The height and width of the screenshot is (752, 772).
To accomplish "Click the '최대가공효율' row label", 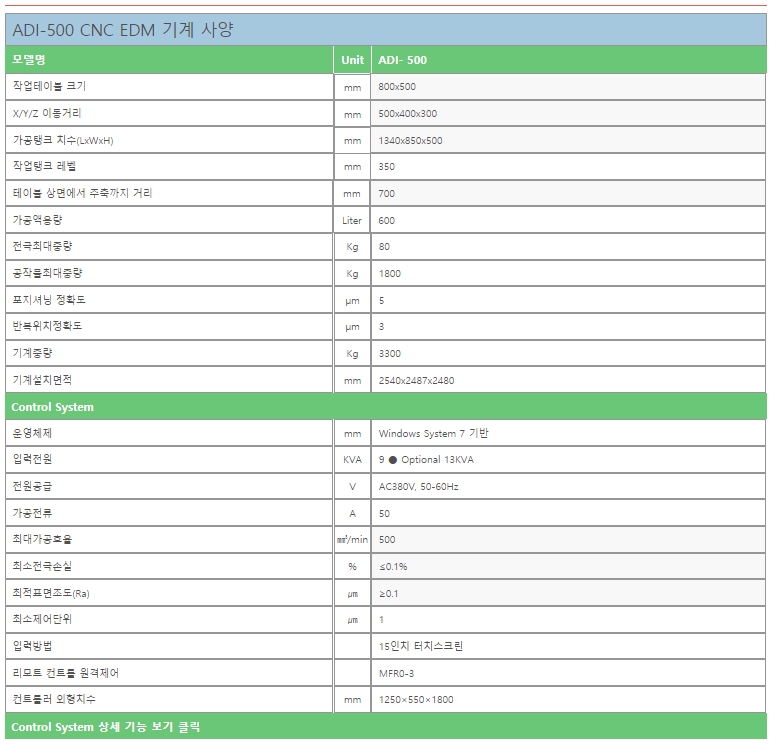I will 42,540.
